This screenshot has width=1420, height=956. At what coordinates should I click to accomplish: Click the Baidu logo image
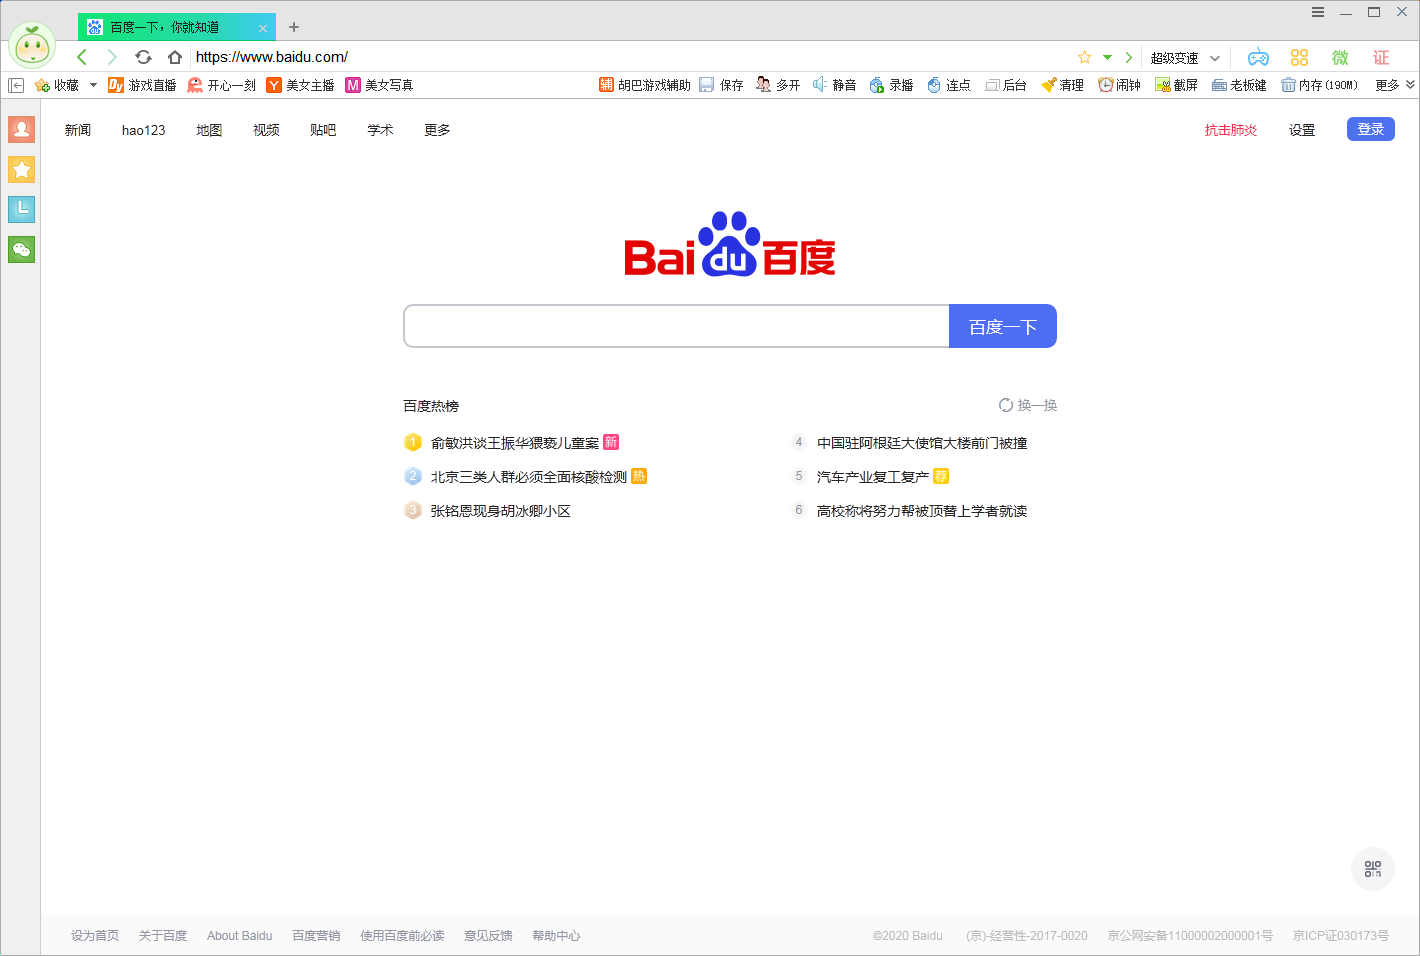pos(730,245)
